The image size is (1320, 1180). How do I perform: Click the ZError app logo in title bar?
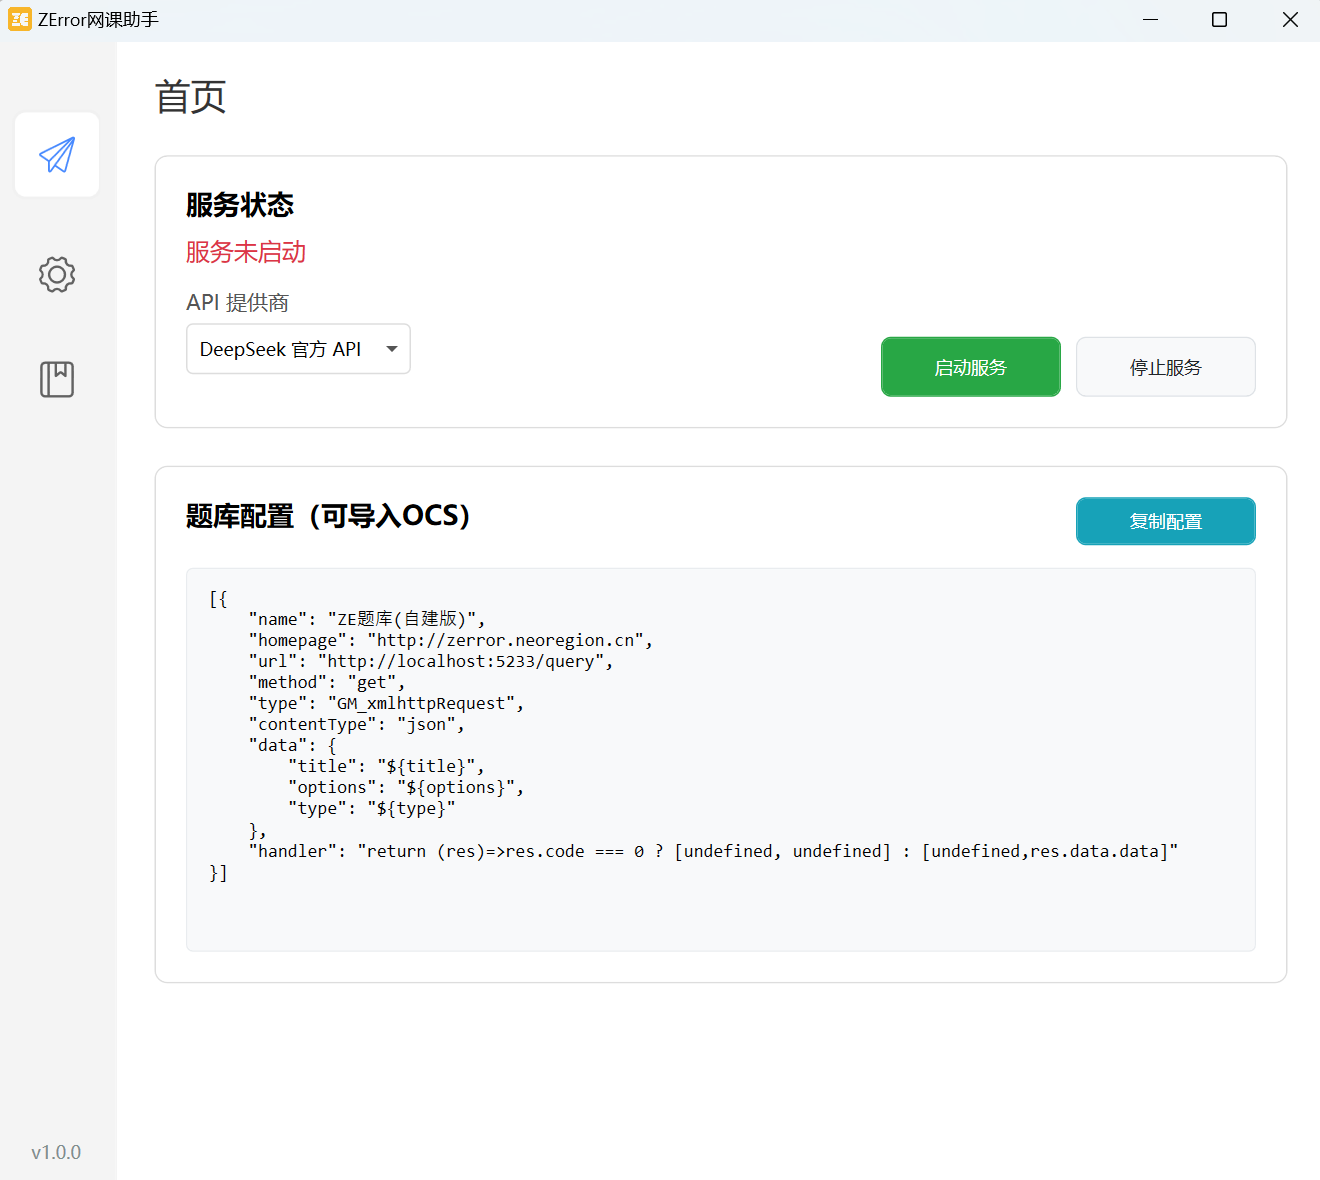coord(19,19)
